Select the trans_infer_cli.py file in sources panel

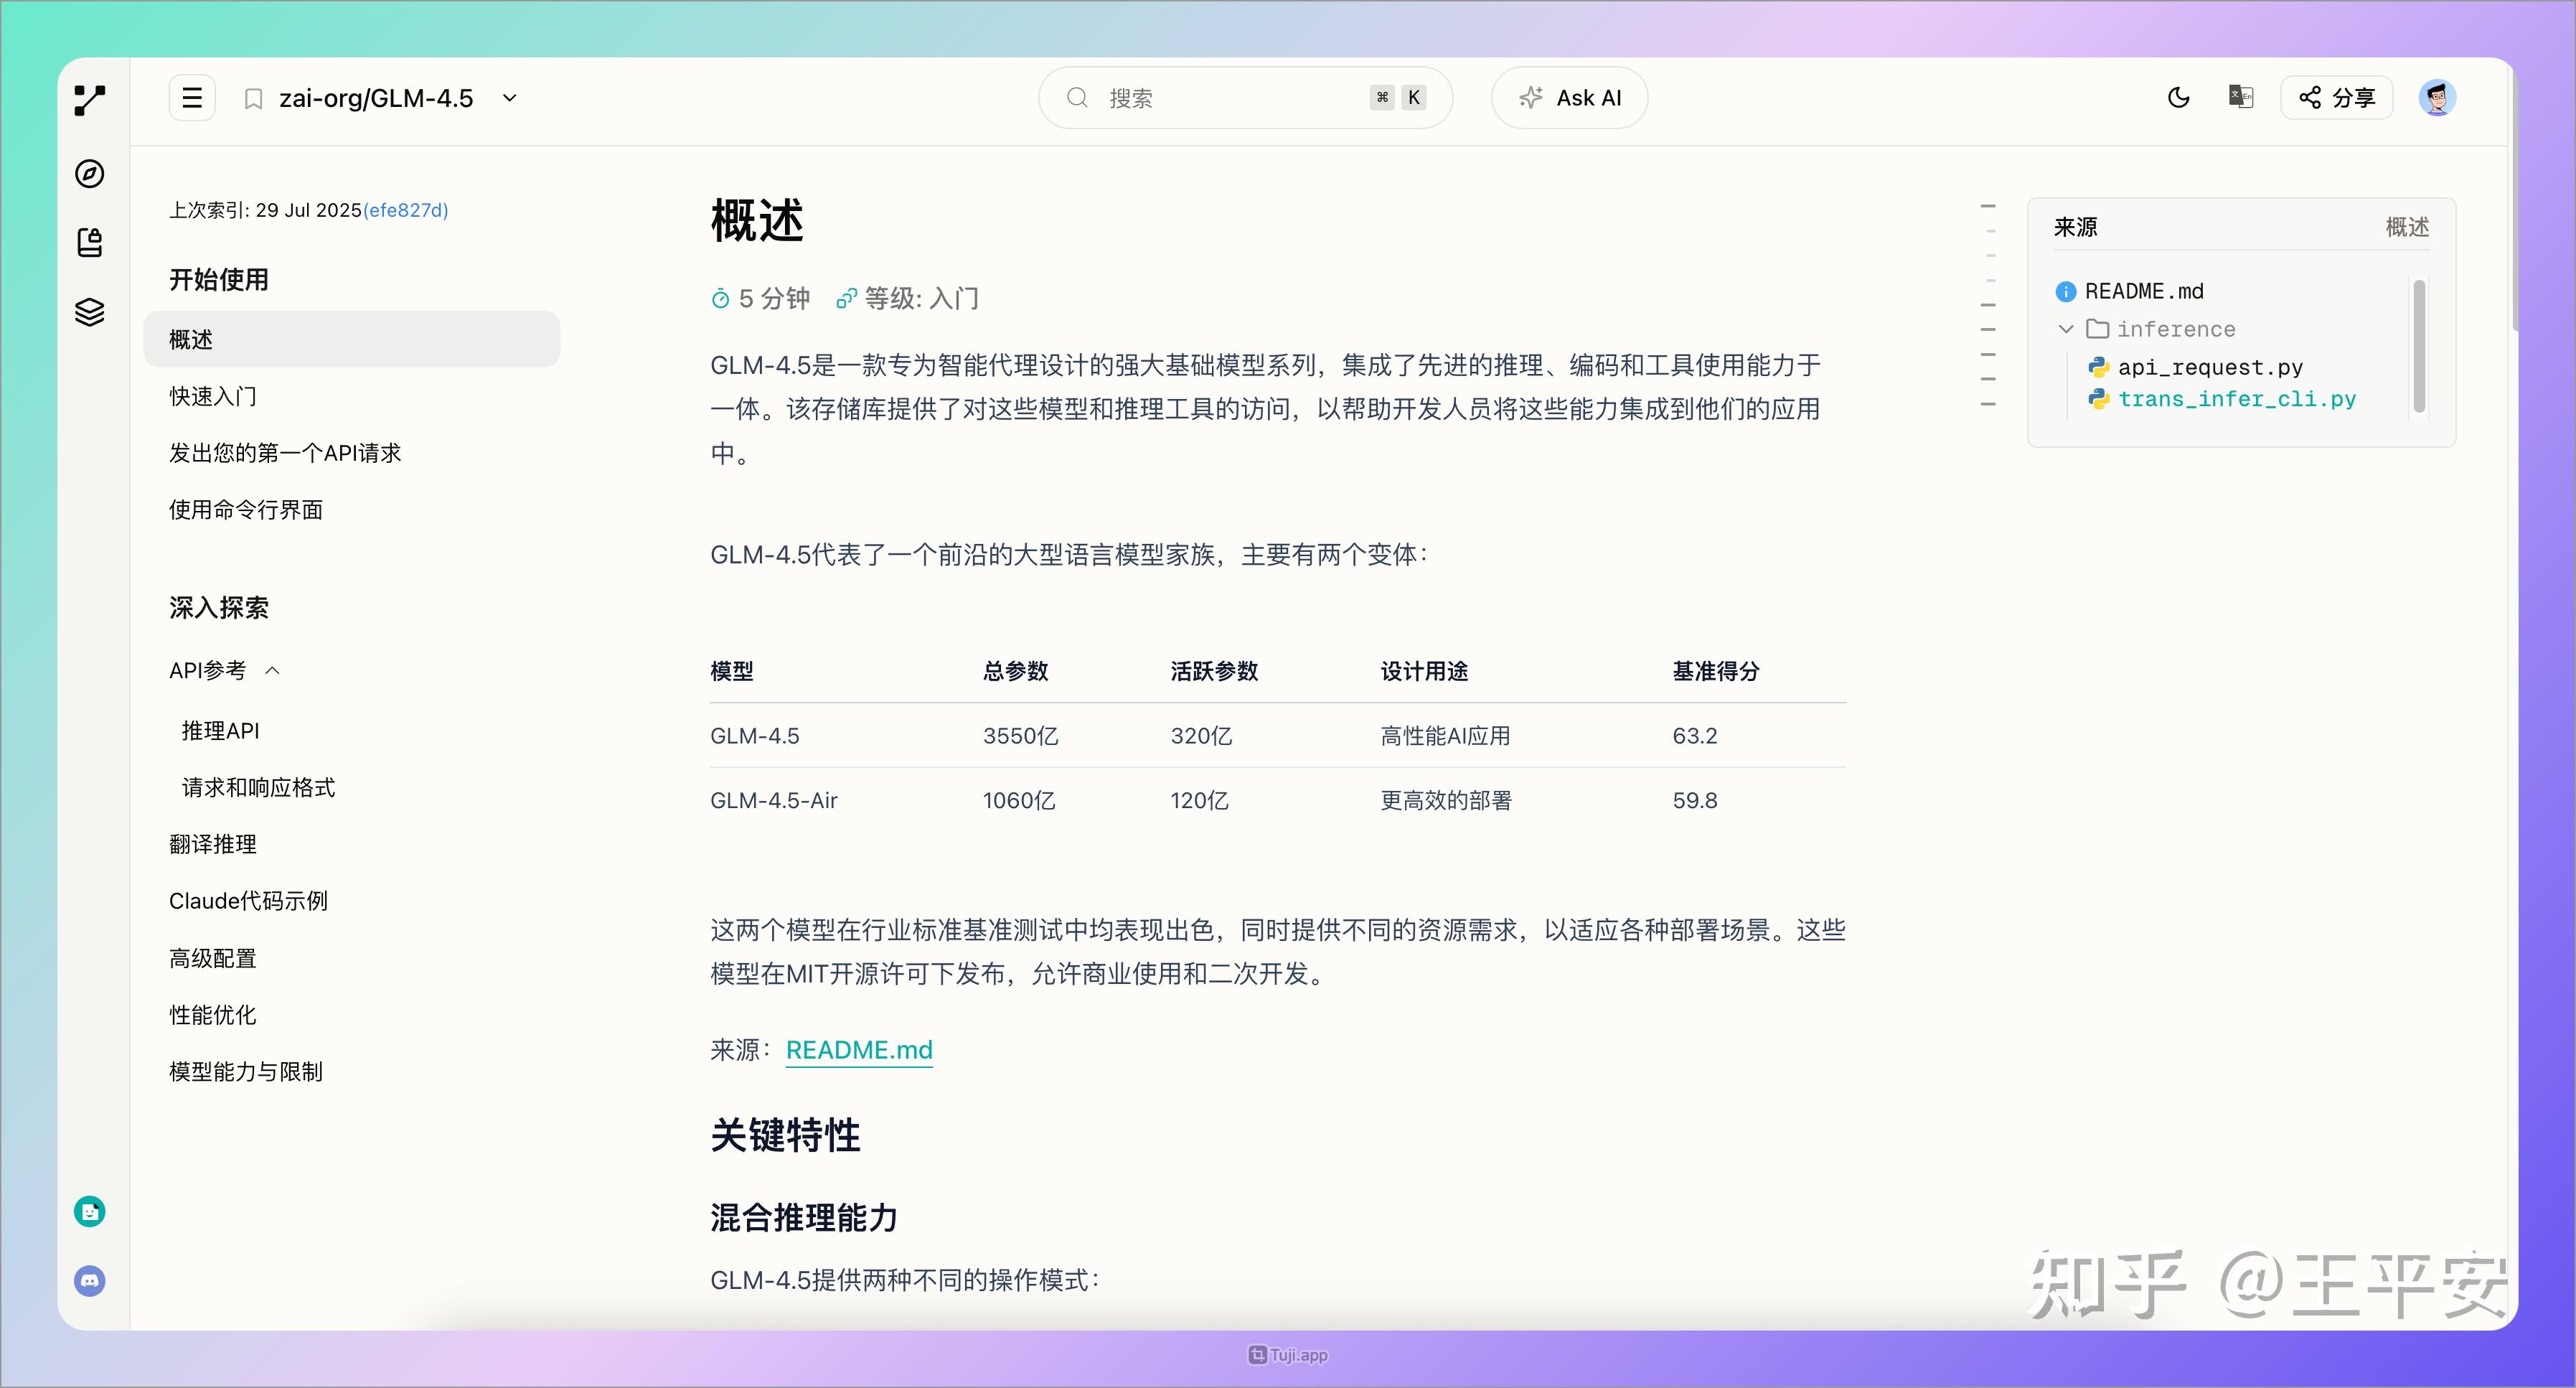pyautogui.click(x=2237, y=398)
